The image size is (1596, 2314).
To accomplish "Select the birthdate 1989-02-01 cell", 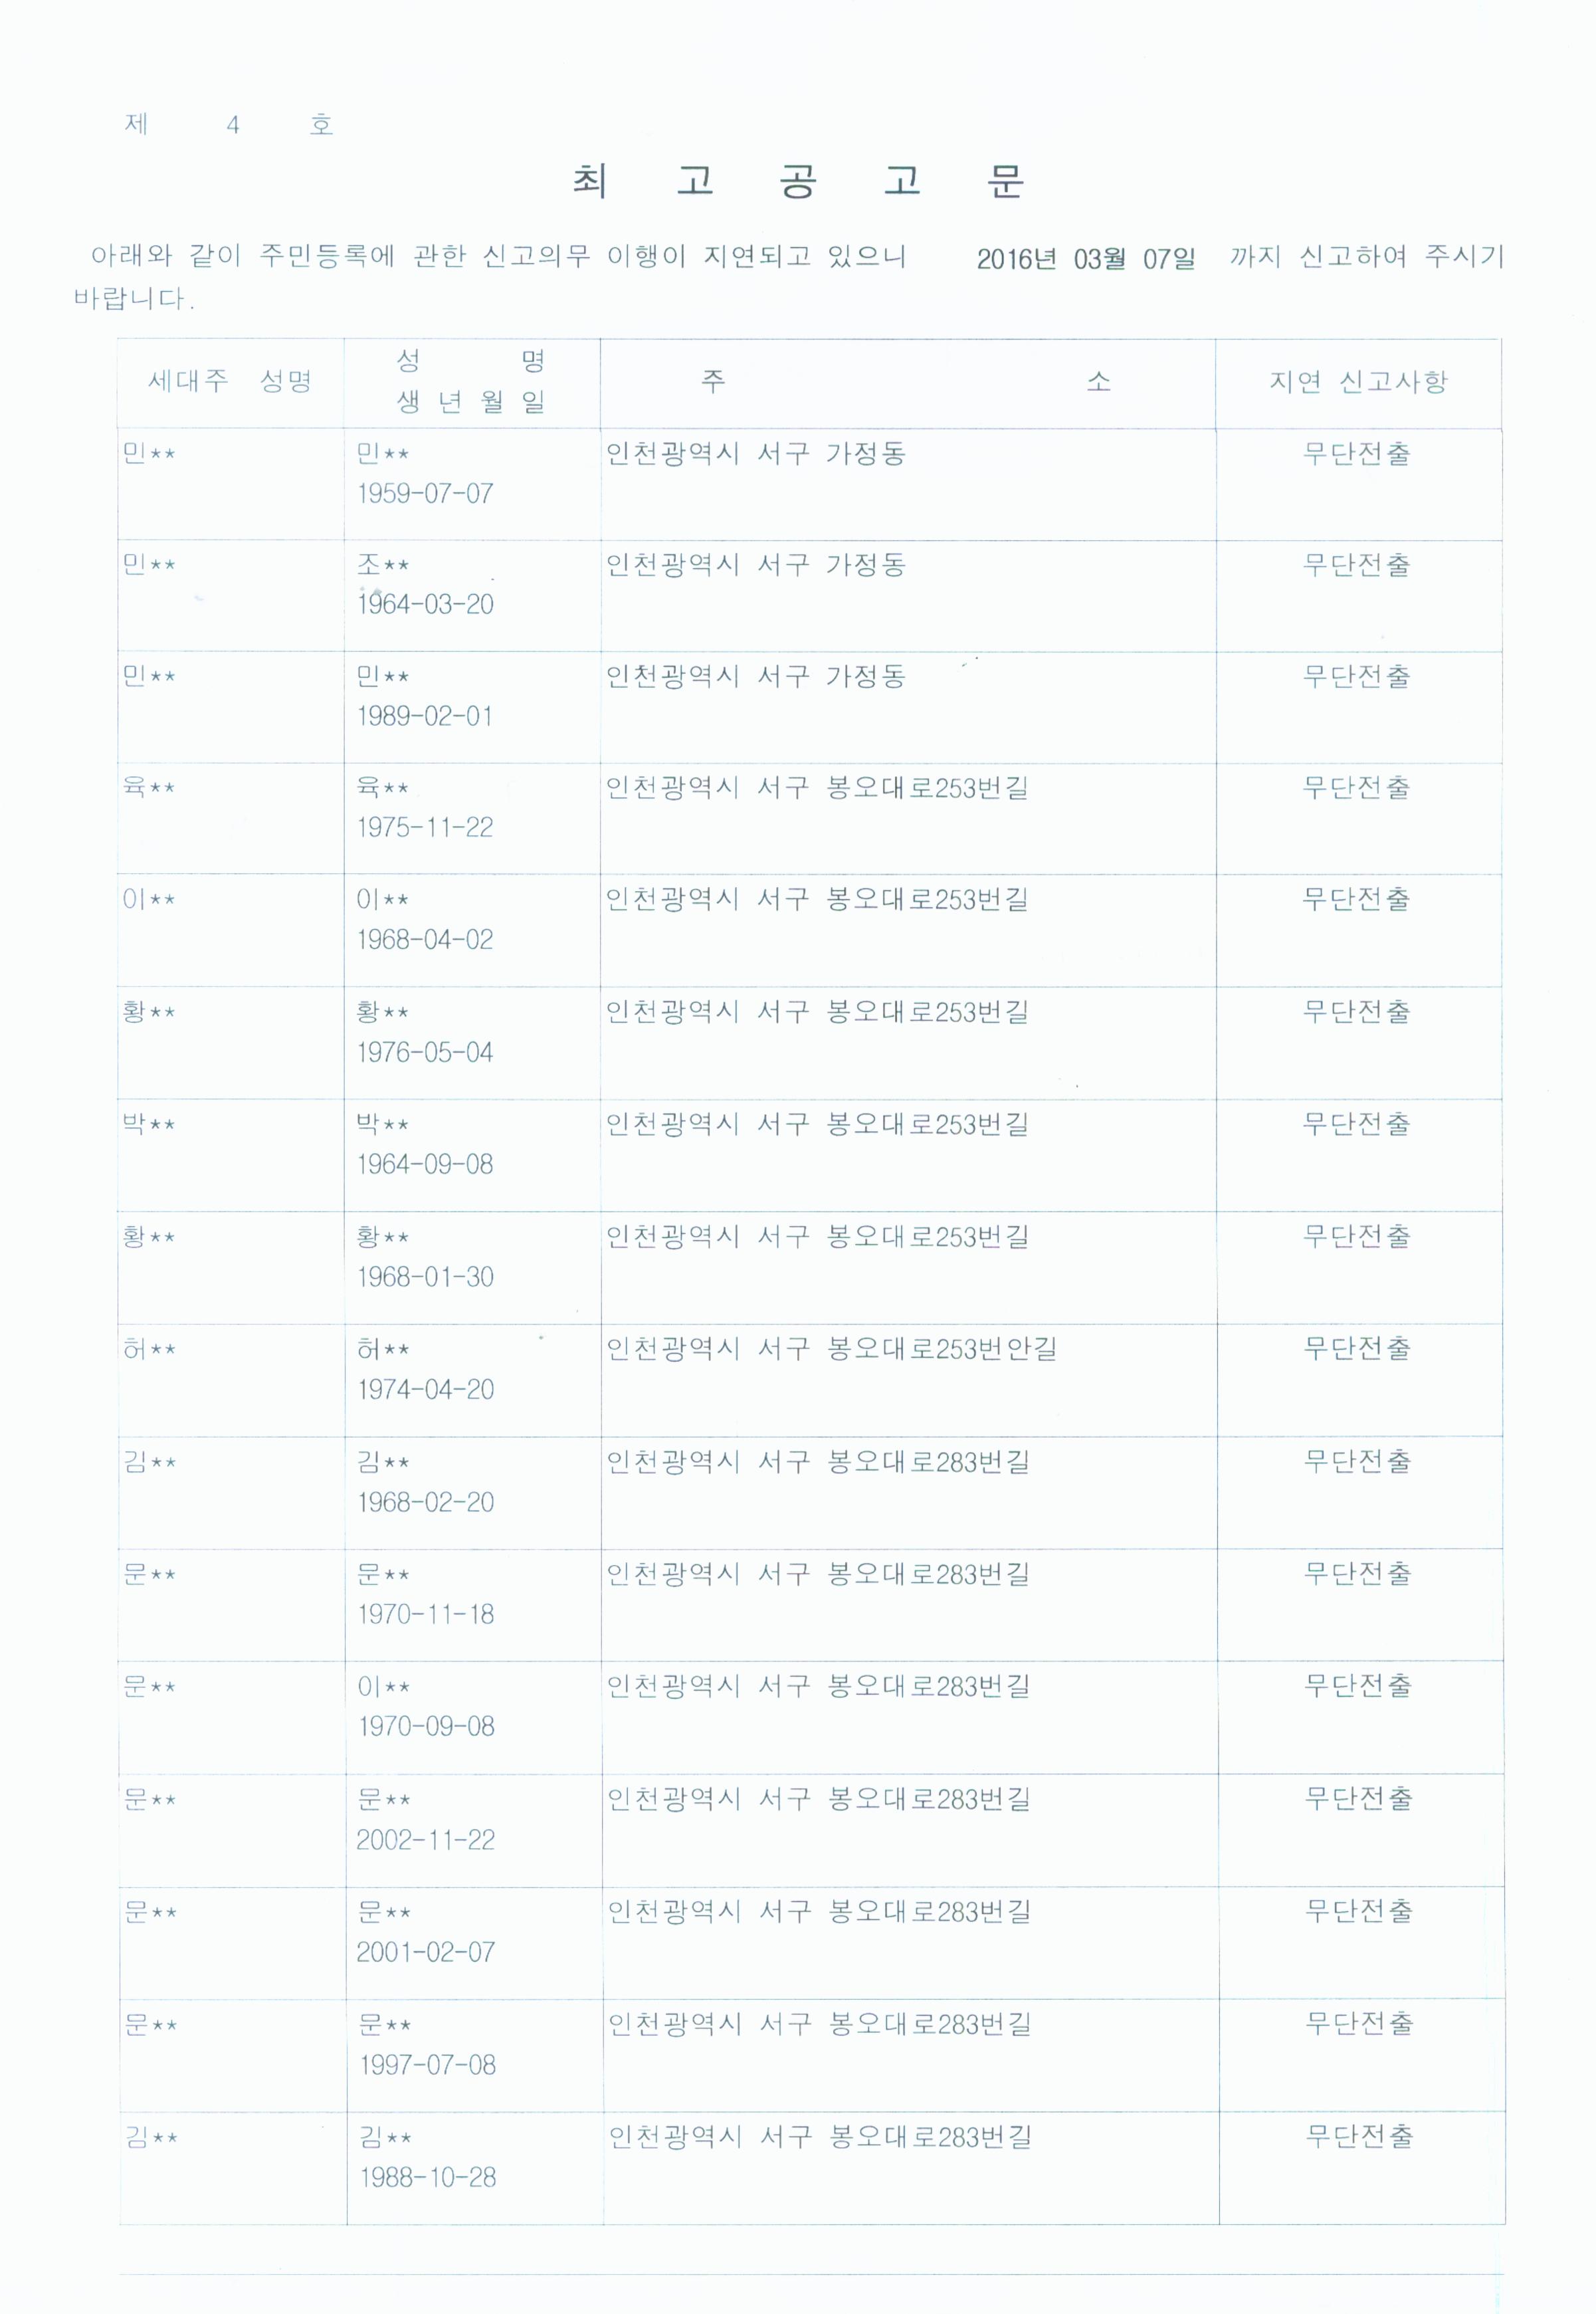I will [425, 716].
